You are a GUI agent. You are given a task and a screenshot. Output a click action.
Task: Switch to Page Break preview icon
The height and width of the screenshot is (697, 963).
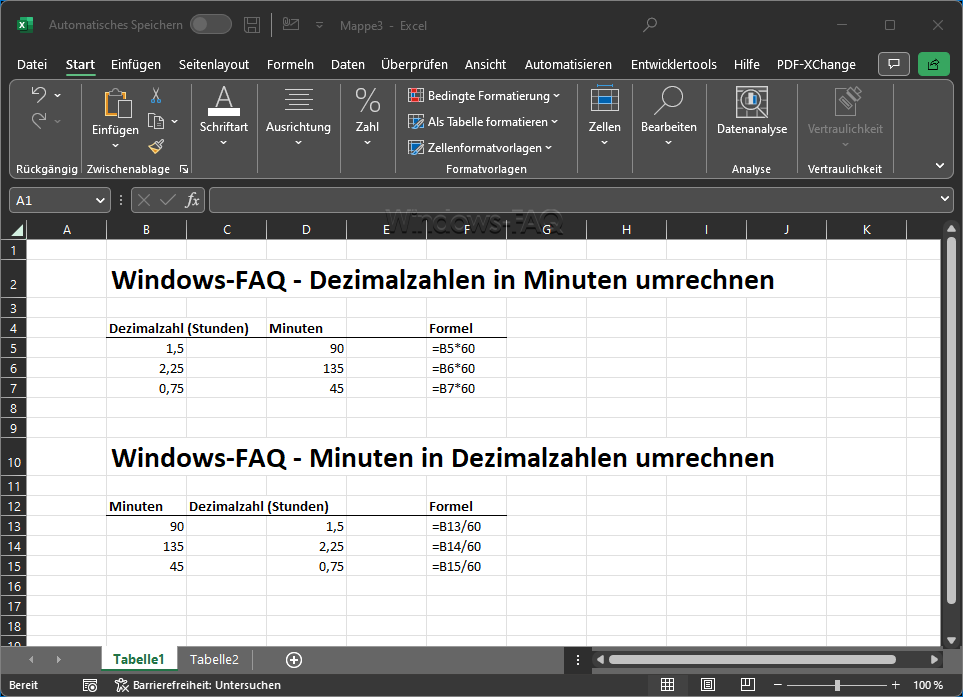coord(747,685)
